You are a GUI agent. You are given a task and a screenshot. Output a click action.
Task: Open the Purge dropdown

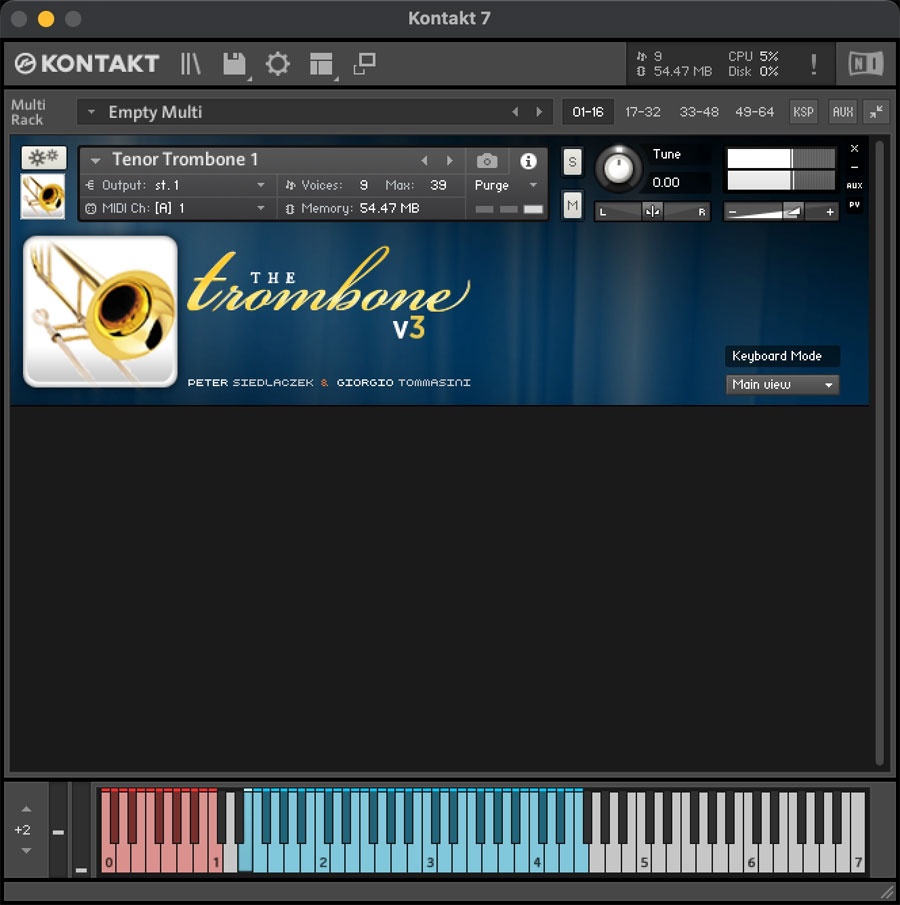505,186
